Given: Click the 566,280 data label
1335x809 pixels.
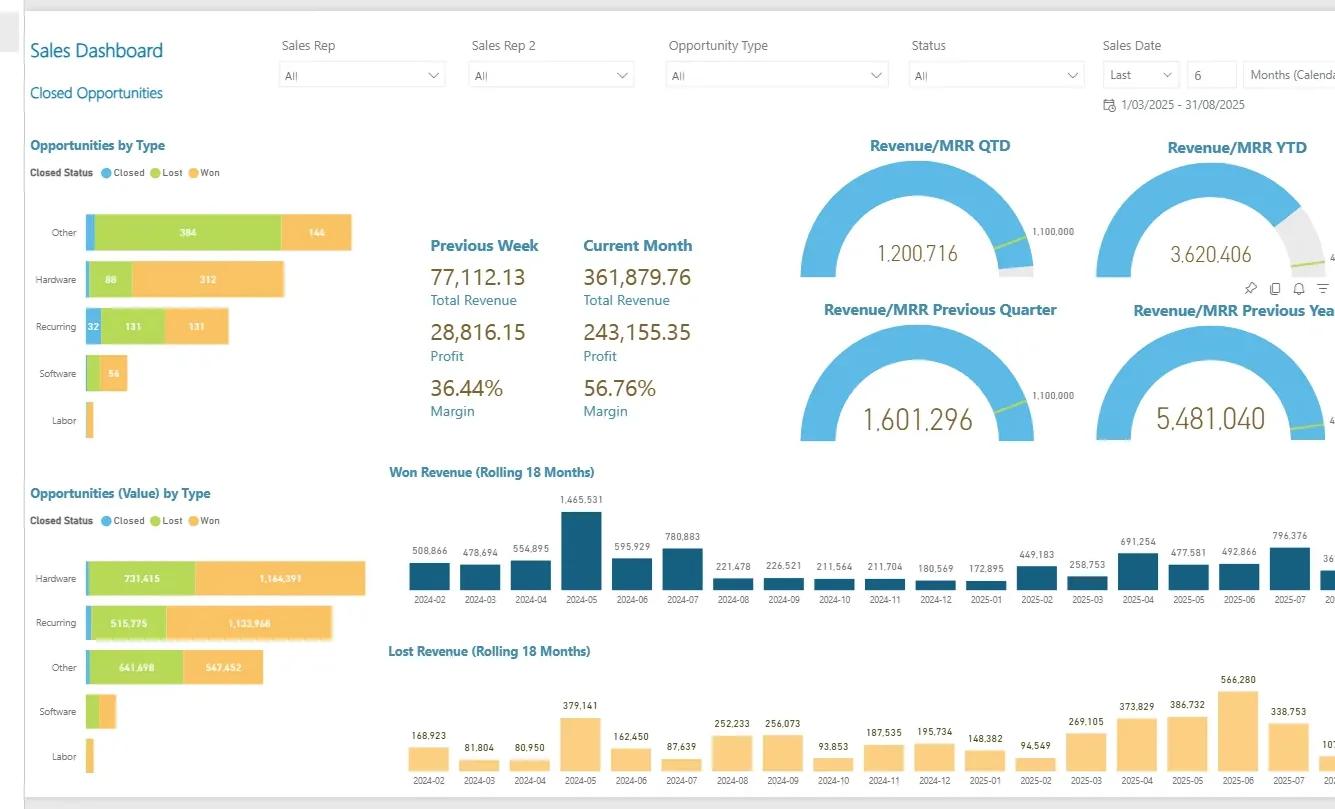Looking at the screenshot, I should pos(1238,680).
